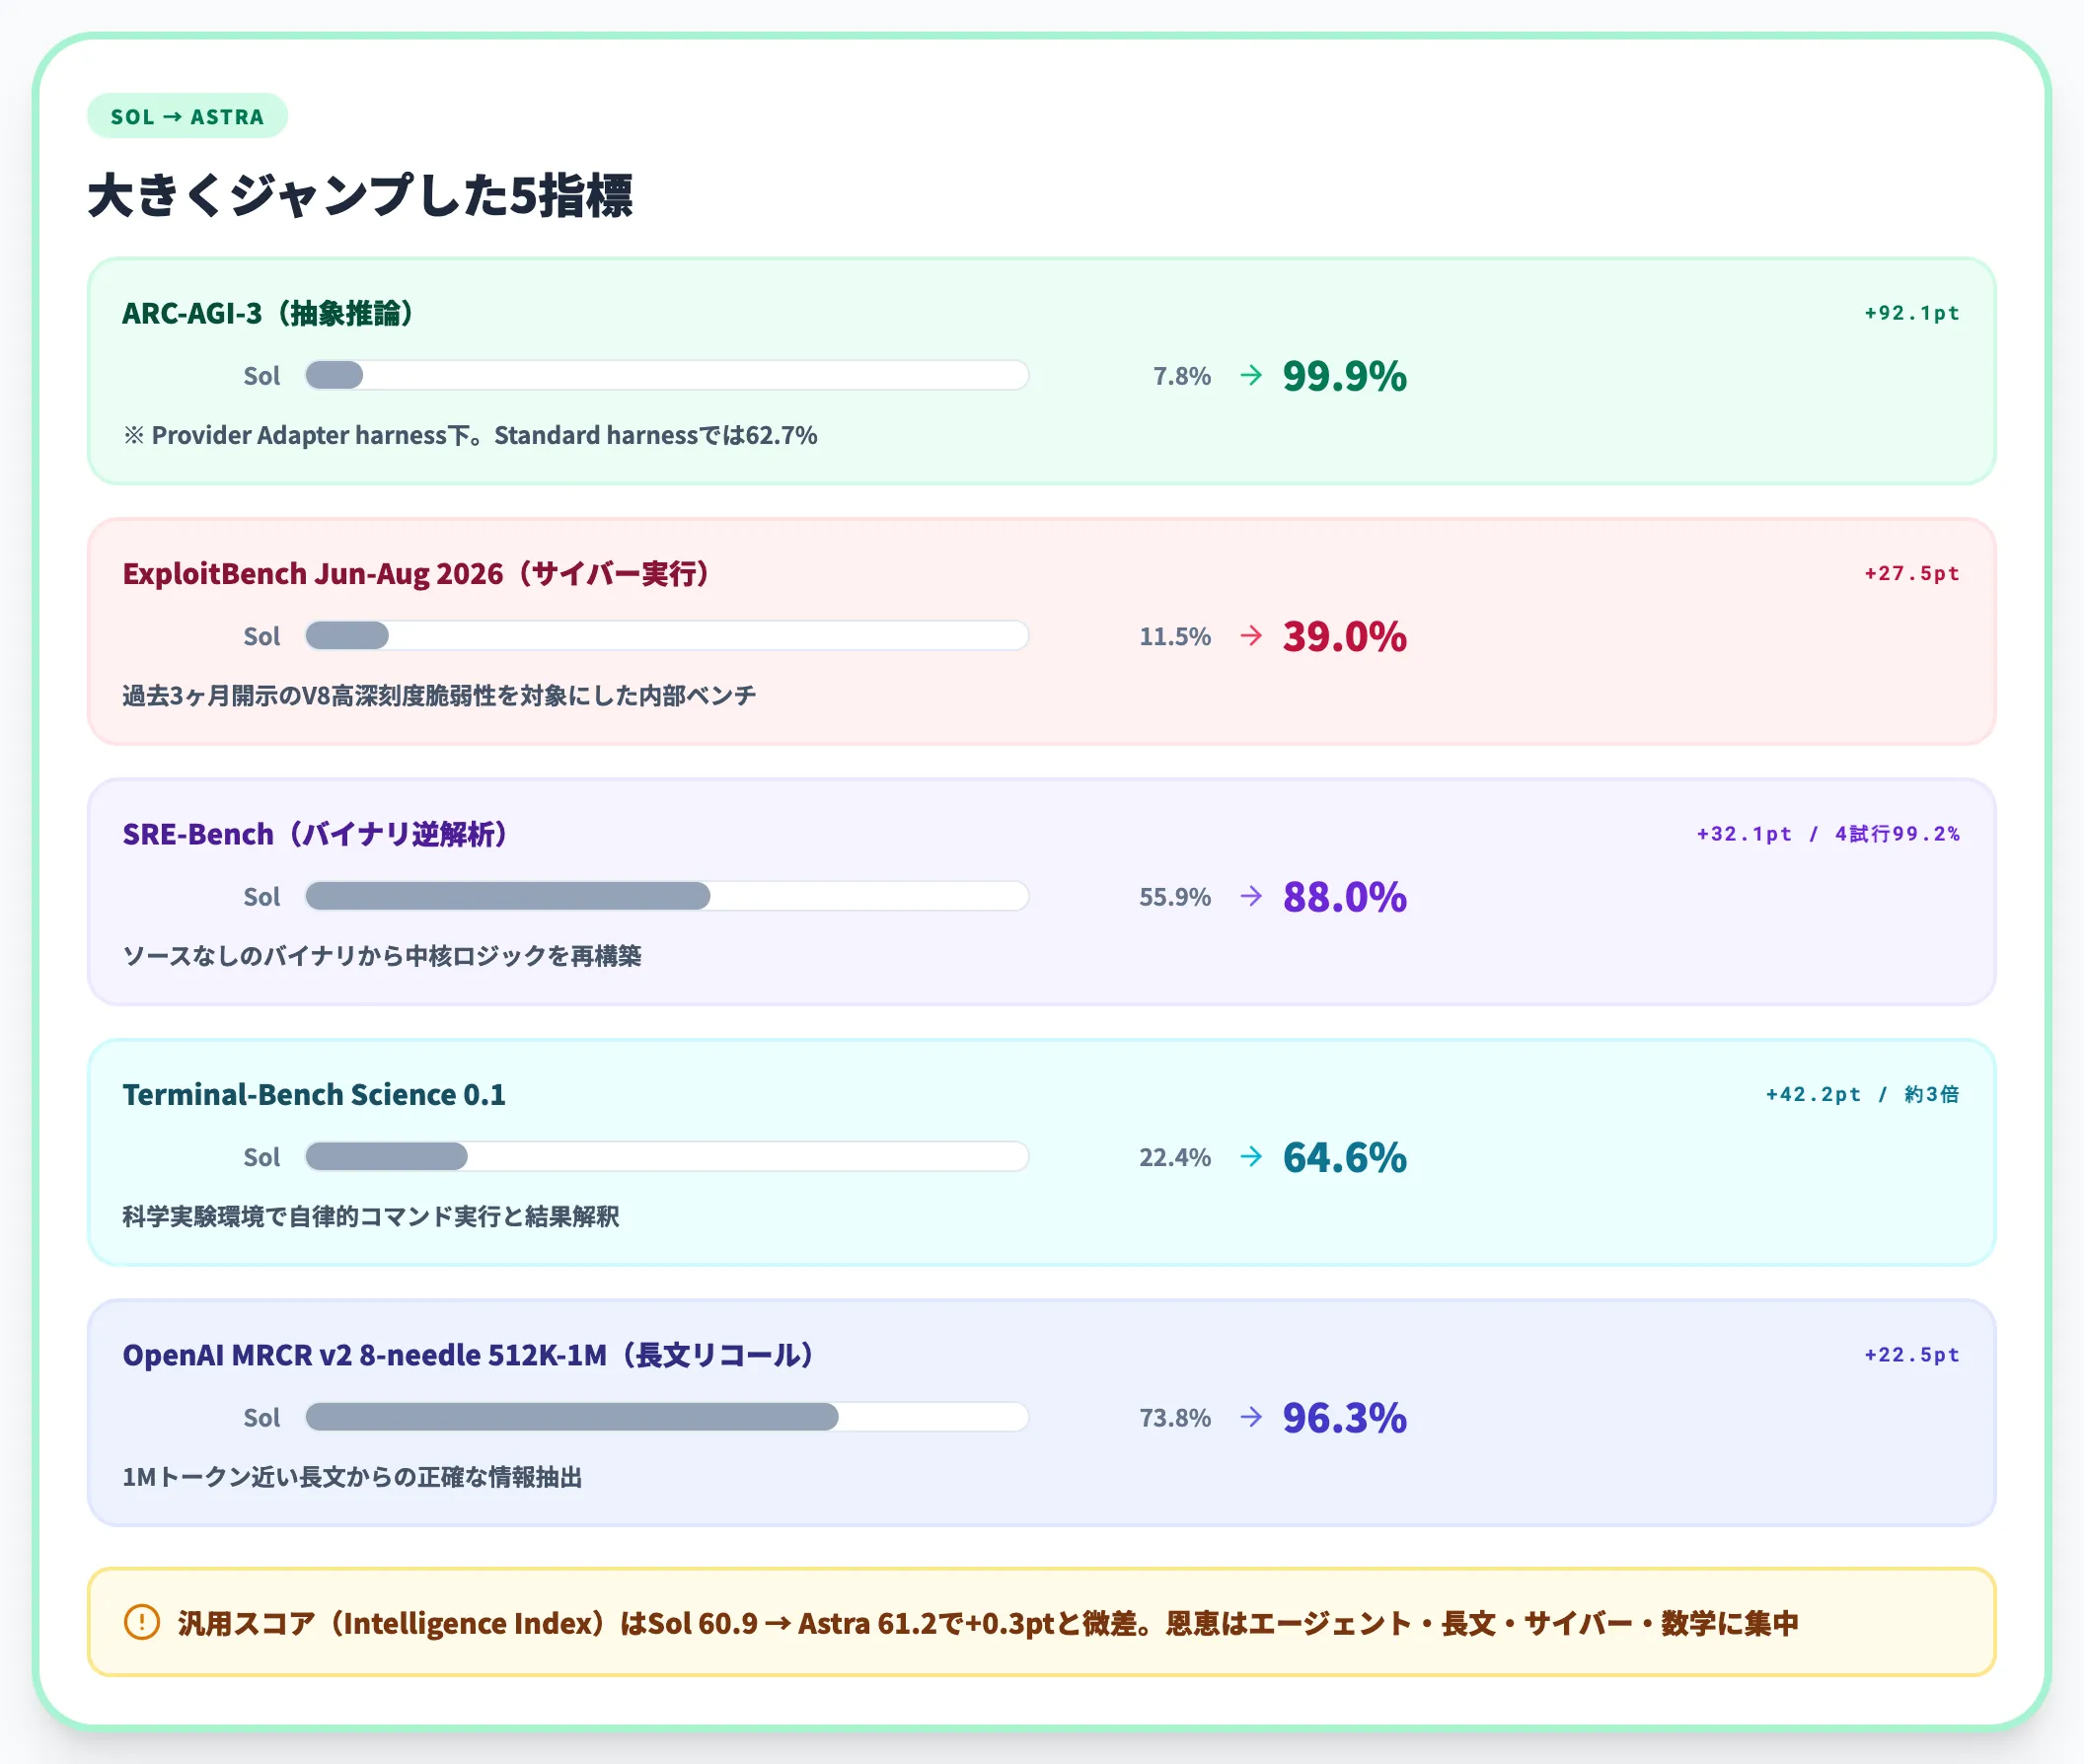The width and height of the screenshot is (2084, 1764).
Task: Click the SOL → ASTRA badge
Action: pos(187,116)
